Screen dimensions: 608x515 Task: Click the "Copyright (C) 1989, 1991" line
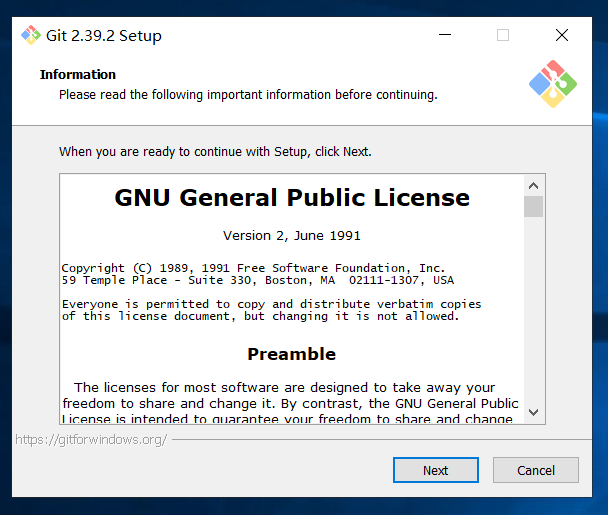pyautogui.click(x=253, y=268)
